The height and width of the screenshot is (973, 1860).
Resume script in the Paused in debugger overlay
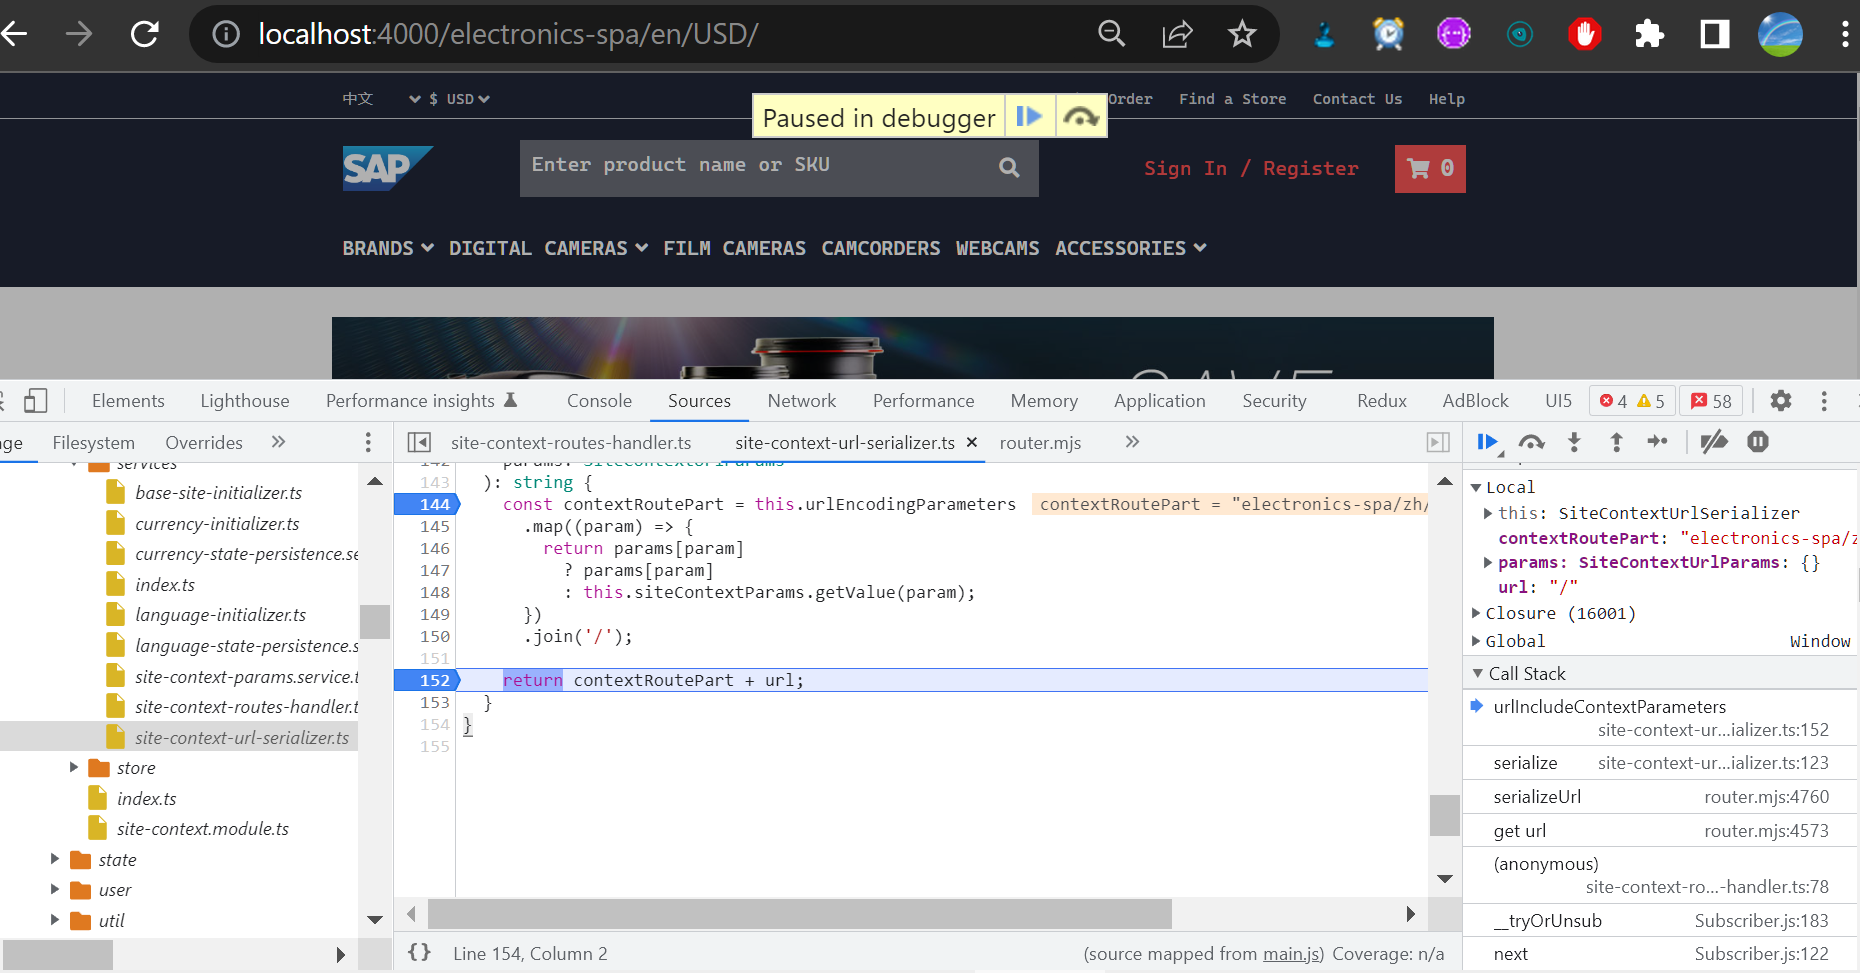tap(1029, 117)
